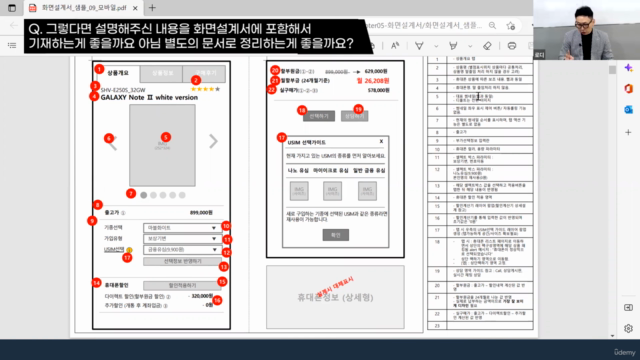The height and width of the screenshot is (360, 640).
Task: Start Read aloud in PDF toolbar
Action: pyautogui.click(x=395, y=46)
